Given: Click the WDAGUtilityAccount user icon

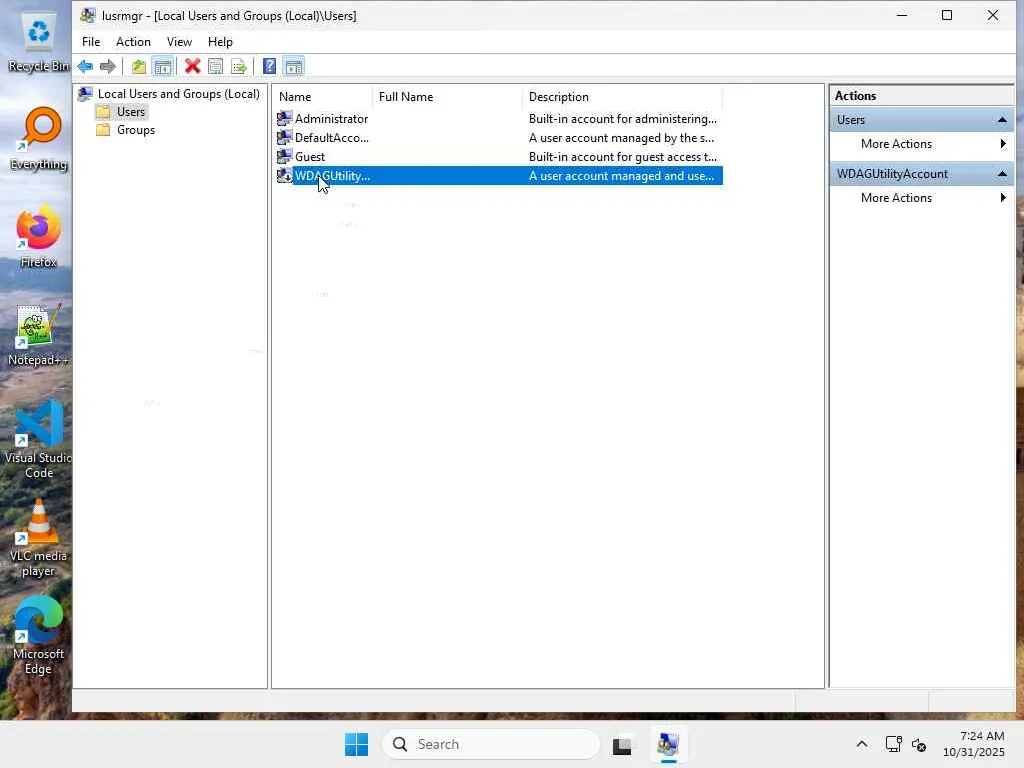Looking at the screenshot, I should coord(284,175).
